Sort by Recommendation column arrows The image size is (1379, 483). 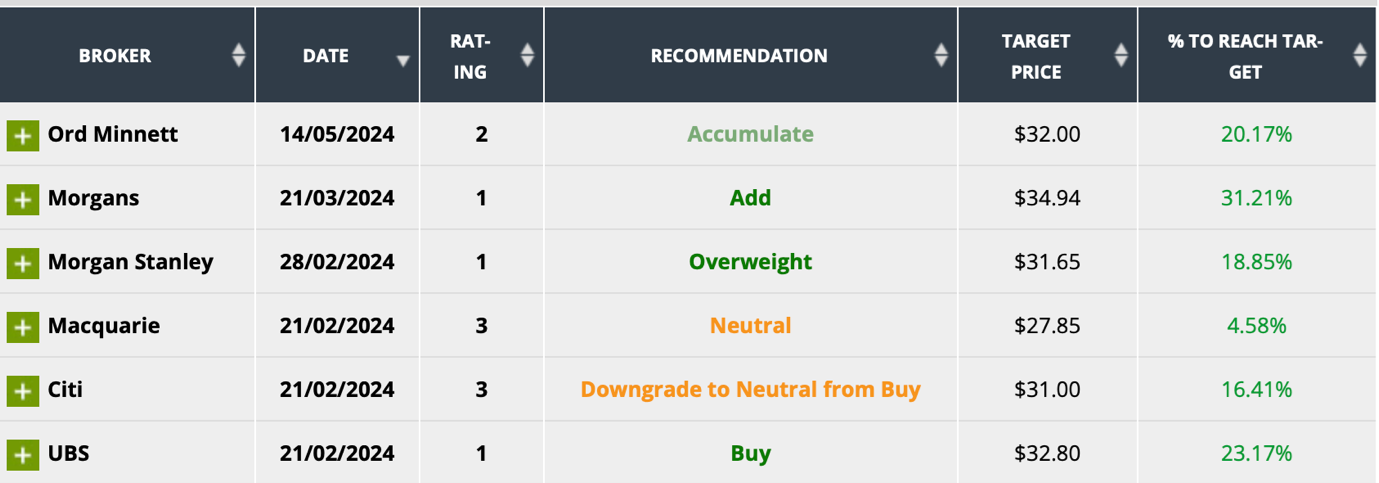941,56
